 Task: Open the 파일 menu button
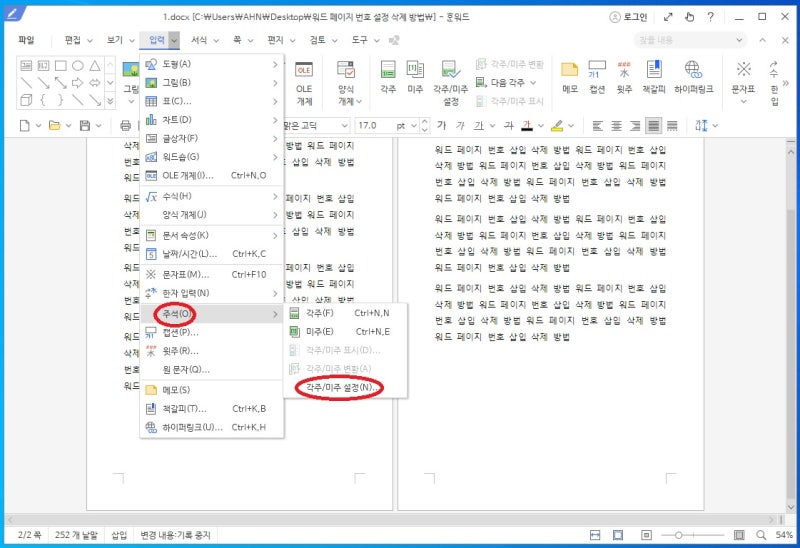pyautogui.click(x=26, y=40)
